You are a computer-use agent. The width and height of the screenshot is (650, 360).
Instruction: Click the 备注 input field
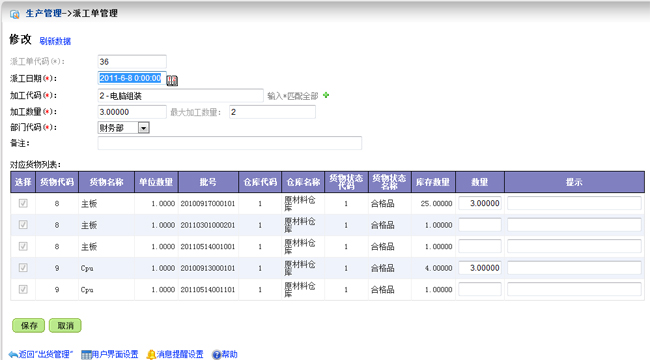[230, 143]
